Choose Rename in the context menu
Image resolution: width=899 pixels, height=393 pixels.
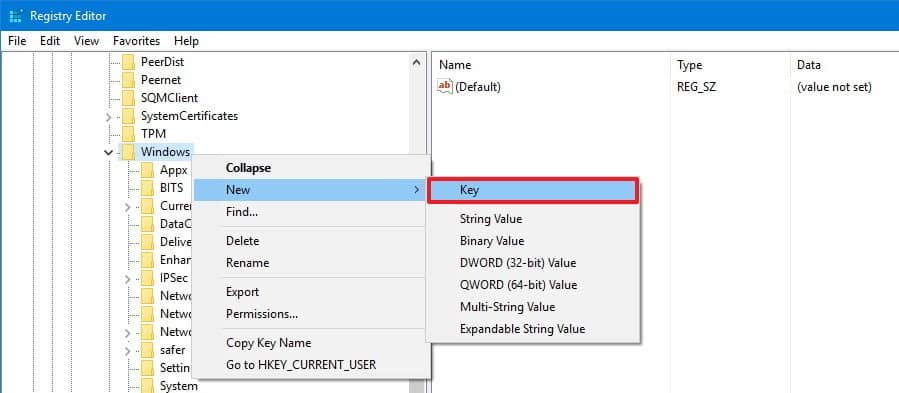point(311,263)
